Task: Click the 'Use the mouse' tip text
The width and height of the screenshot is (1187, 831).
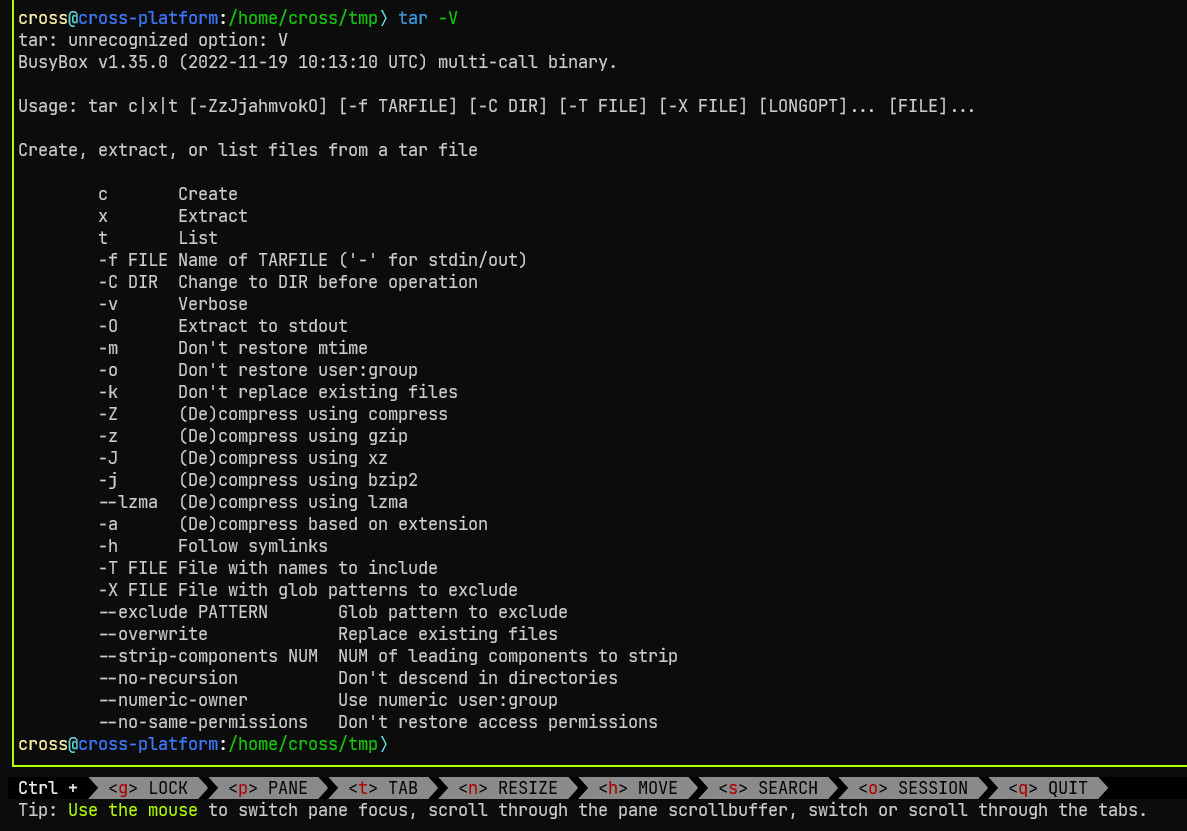Action: pos(132,810)
